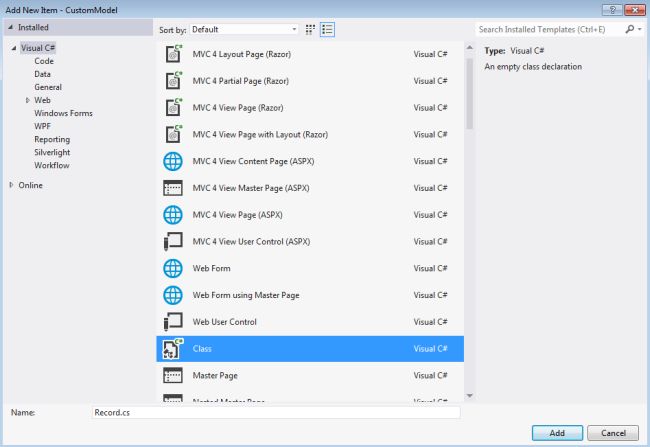Select the Data category

point(42,74)
